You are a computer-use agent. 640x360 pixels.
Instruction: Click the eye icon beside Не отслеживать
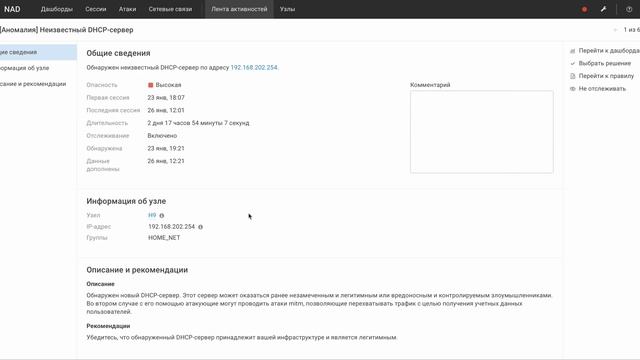click(x=572, y=89)
